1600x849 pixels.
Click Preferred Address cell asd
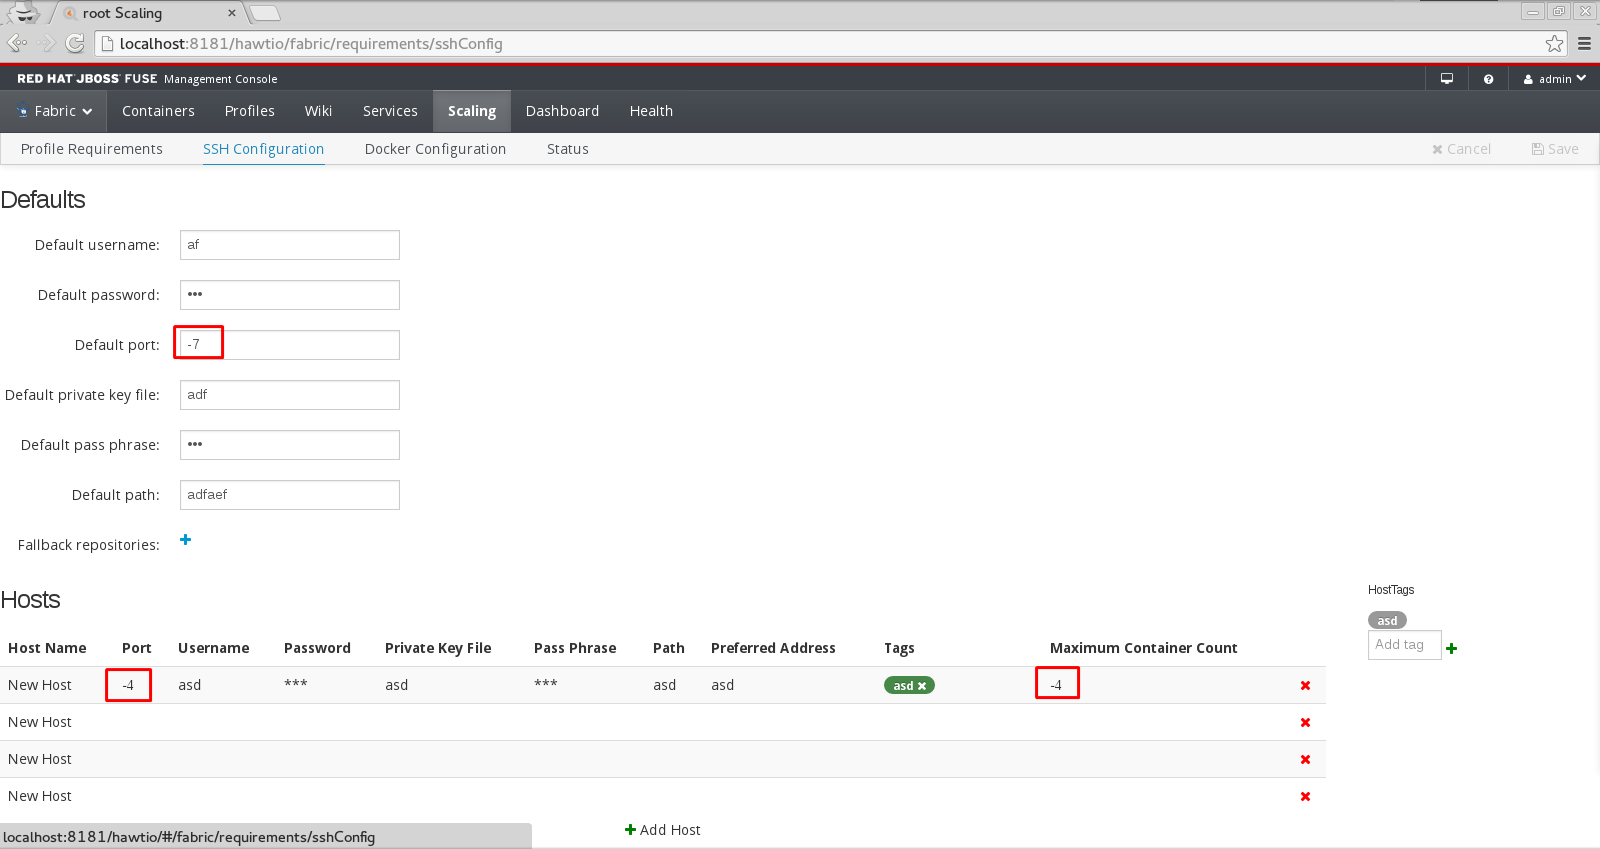[x=723, y=685]
